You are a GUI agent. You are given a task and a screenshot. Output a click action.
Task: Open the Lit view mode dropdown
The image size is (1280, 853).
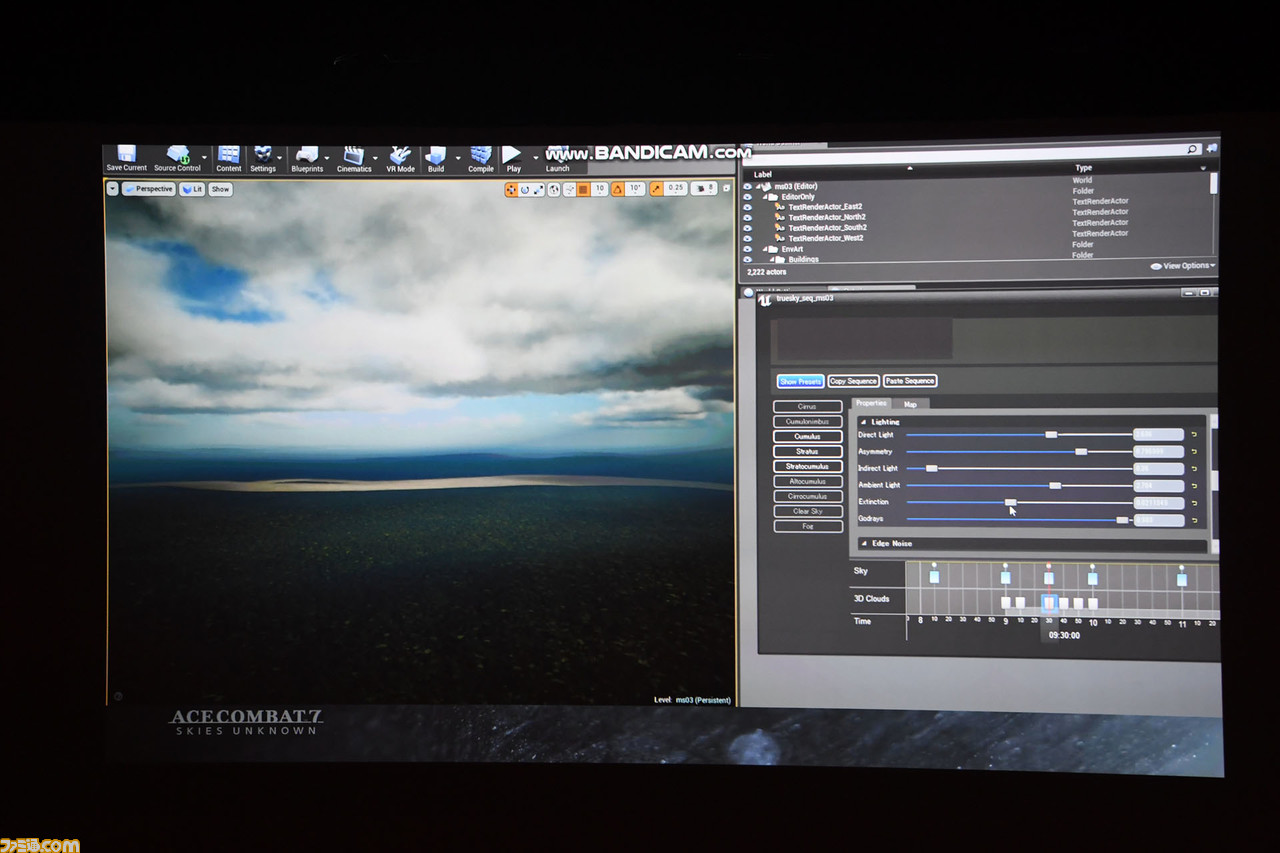[192, 189]
